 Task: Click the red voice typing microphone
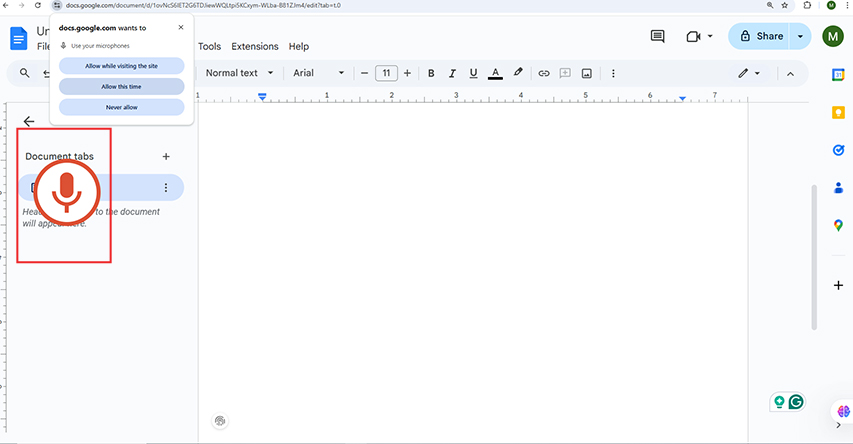(67, 192)
